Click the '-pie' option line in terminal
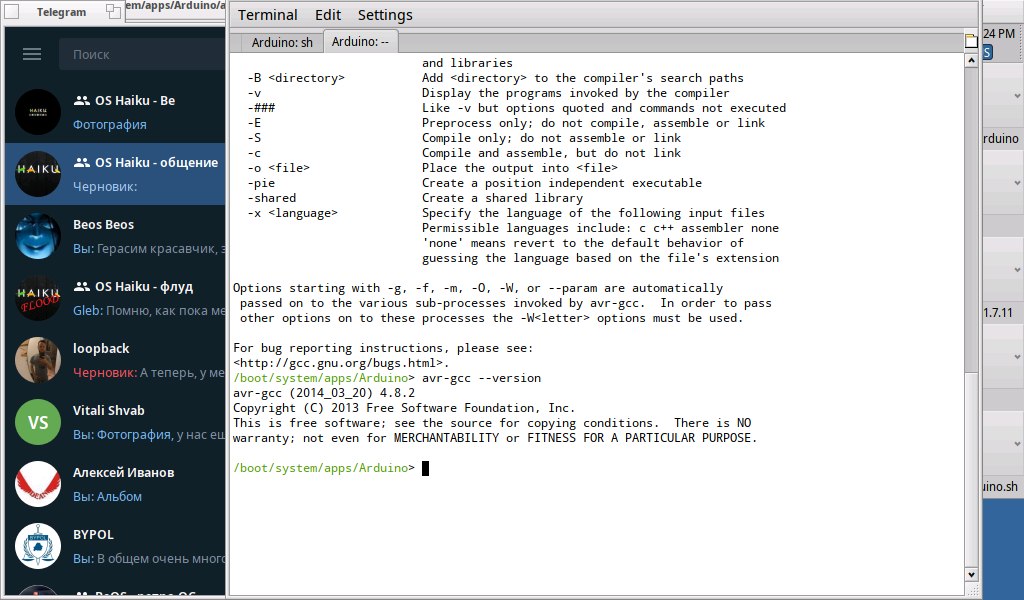Image resolution: width=1024 pixels, height=600 pixels. [x=474, y=183]
